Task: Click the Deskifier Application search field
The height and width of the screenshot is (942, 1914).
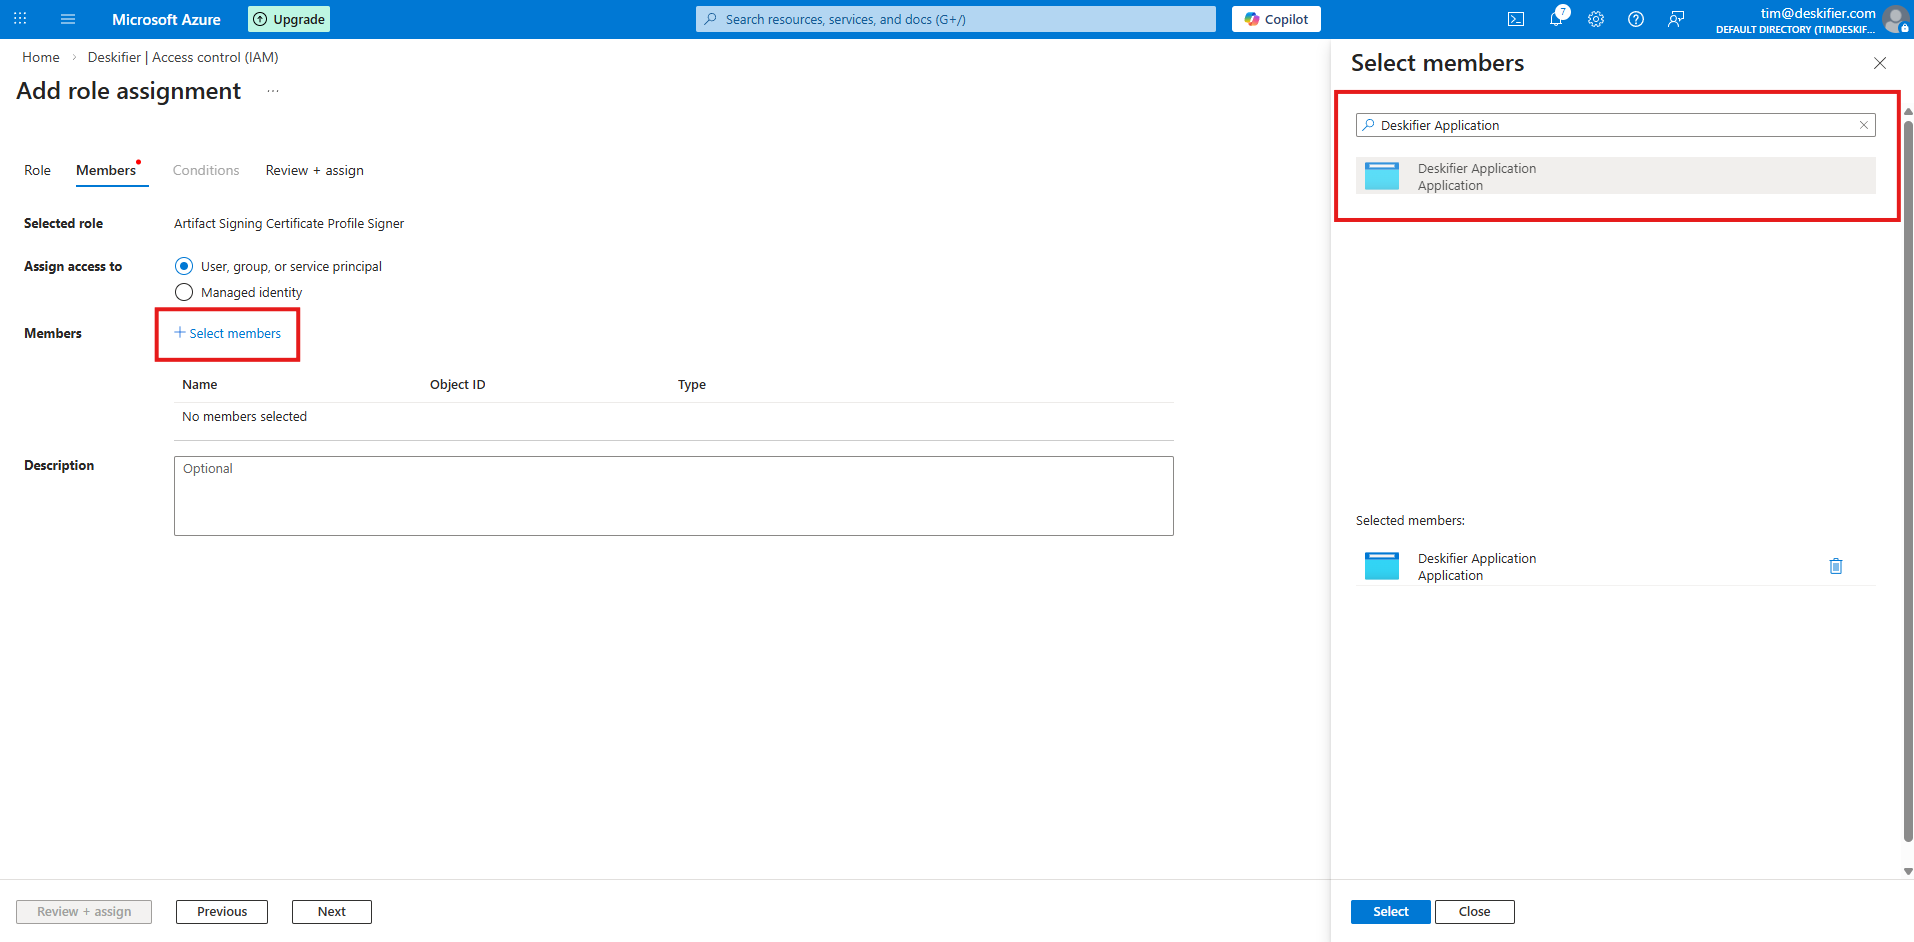Action: tap(1616, 125)
